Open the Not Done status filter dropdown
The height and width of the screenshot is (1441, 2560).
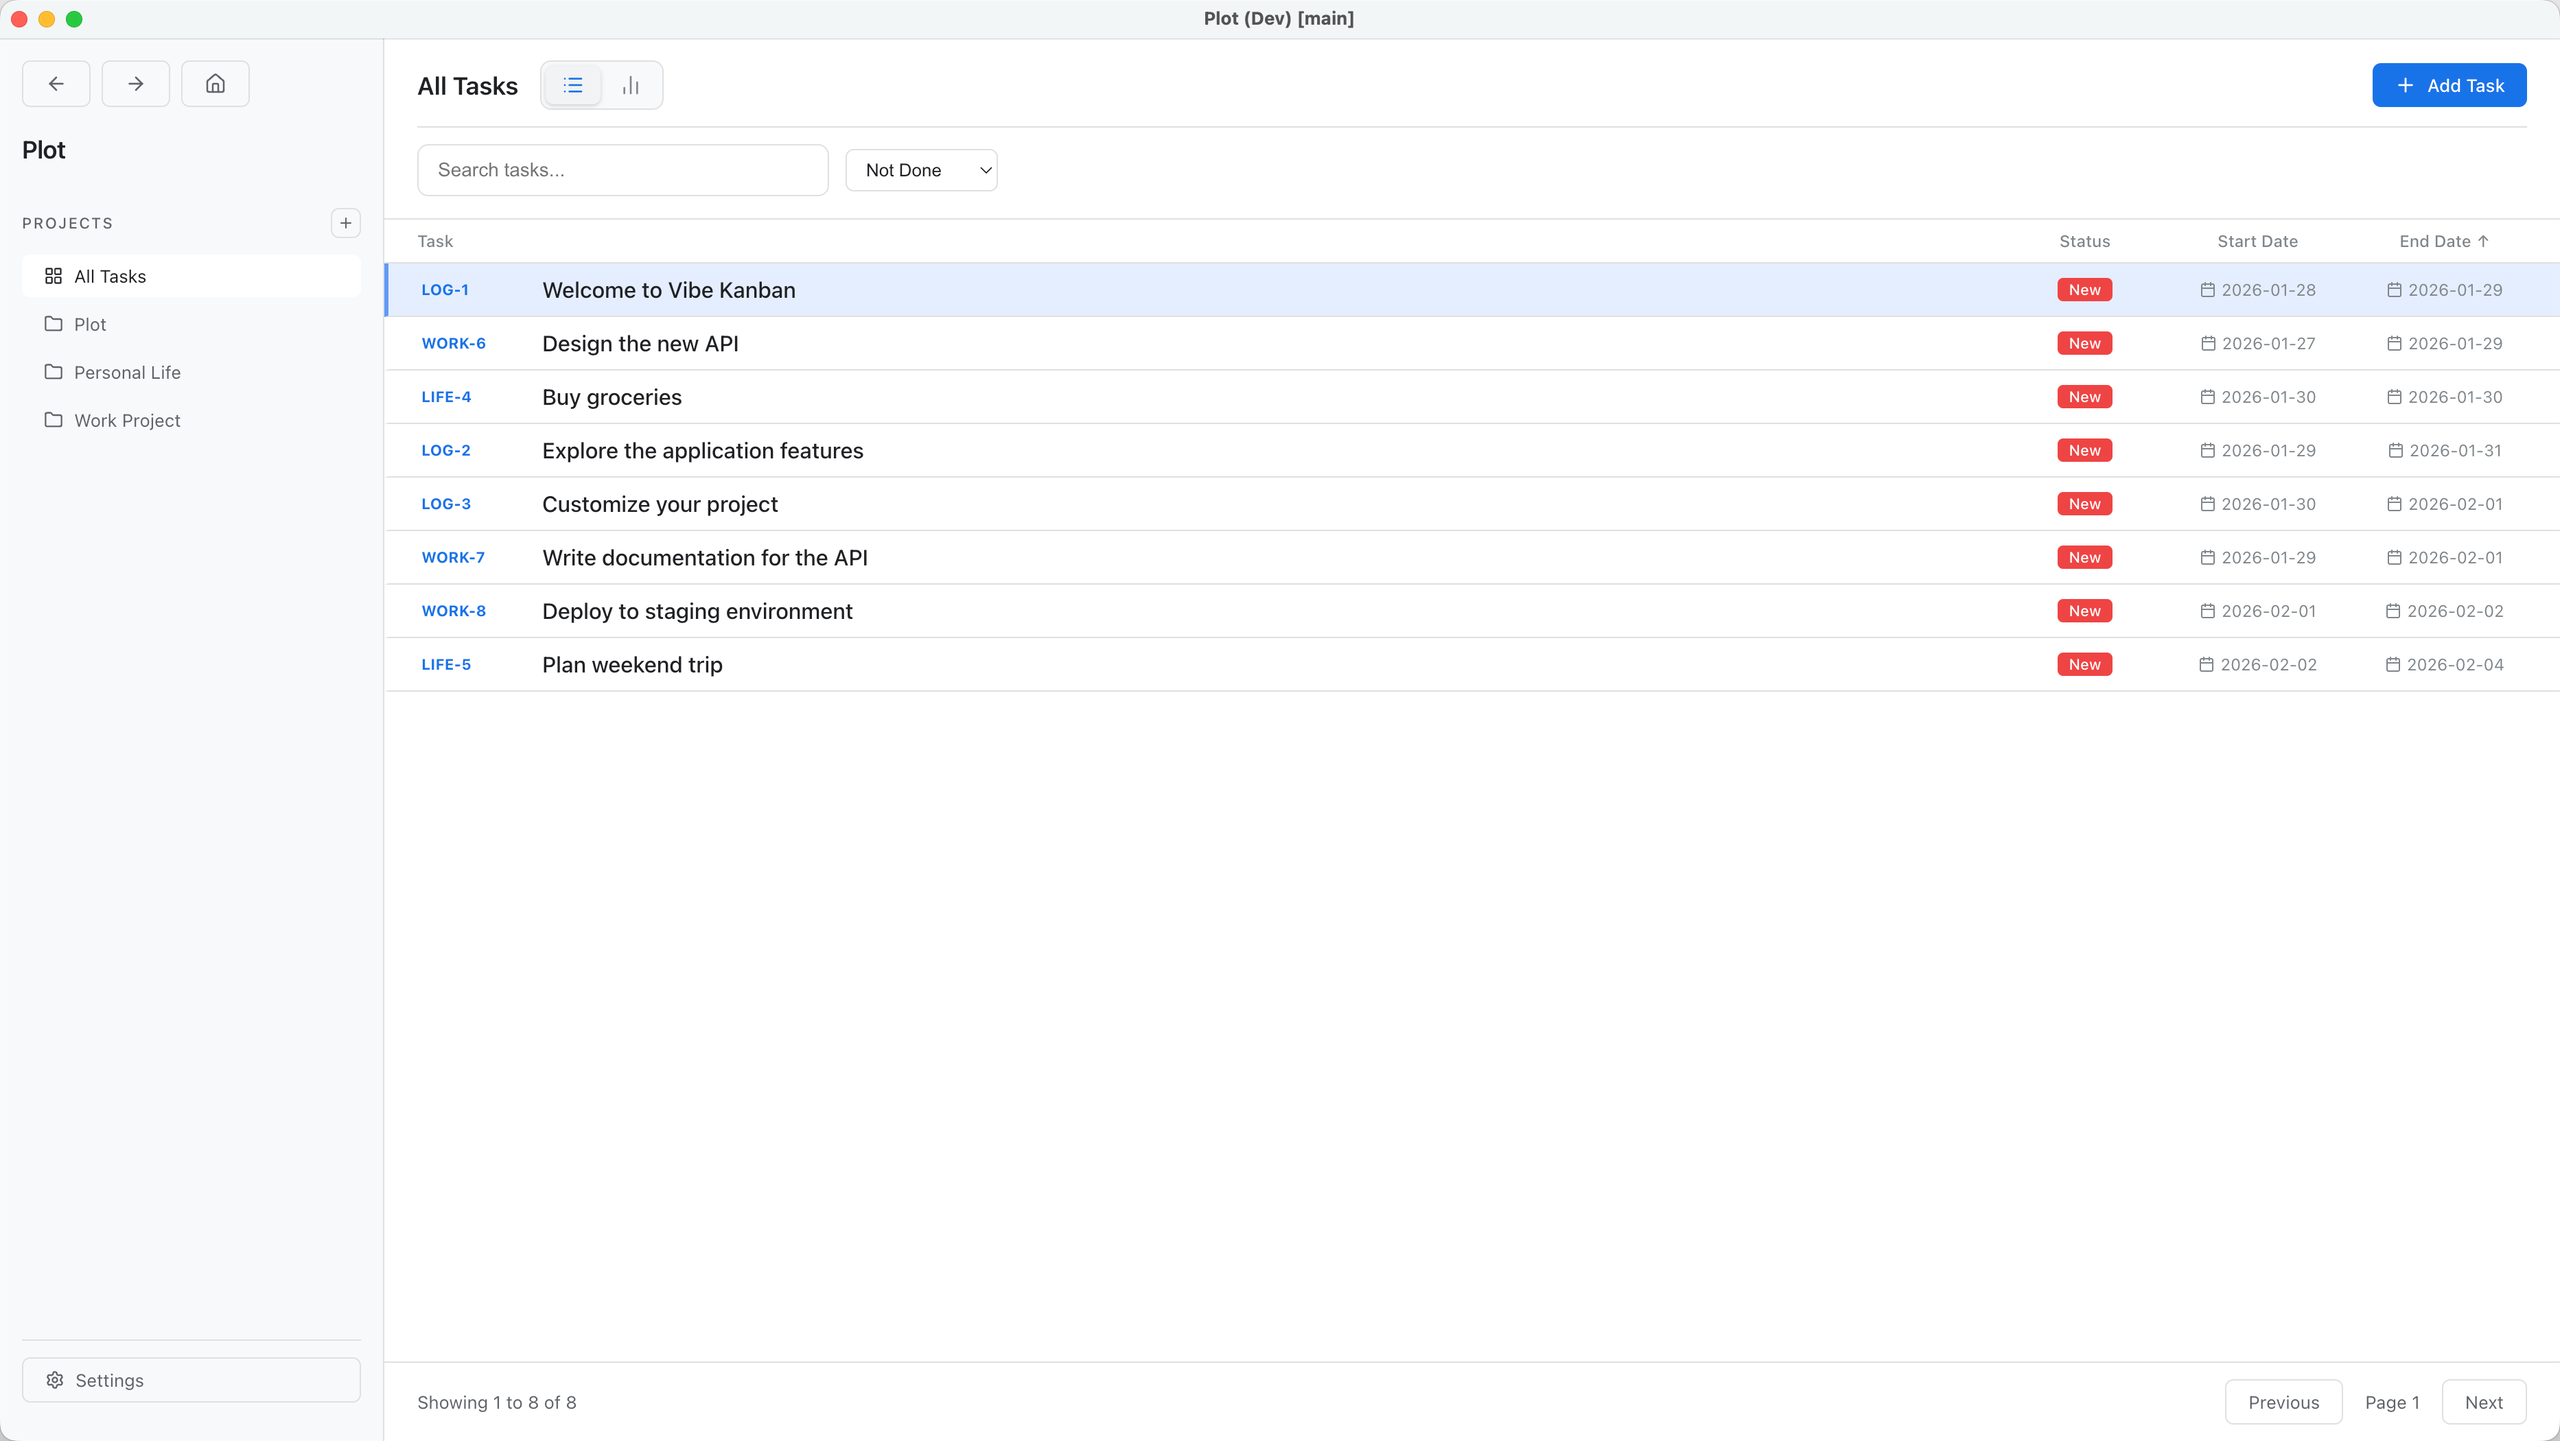coord(921,170)
